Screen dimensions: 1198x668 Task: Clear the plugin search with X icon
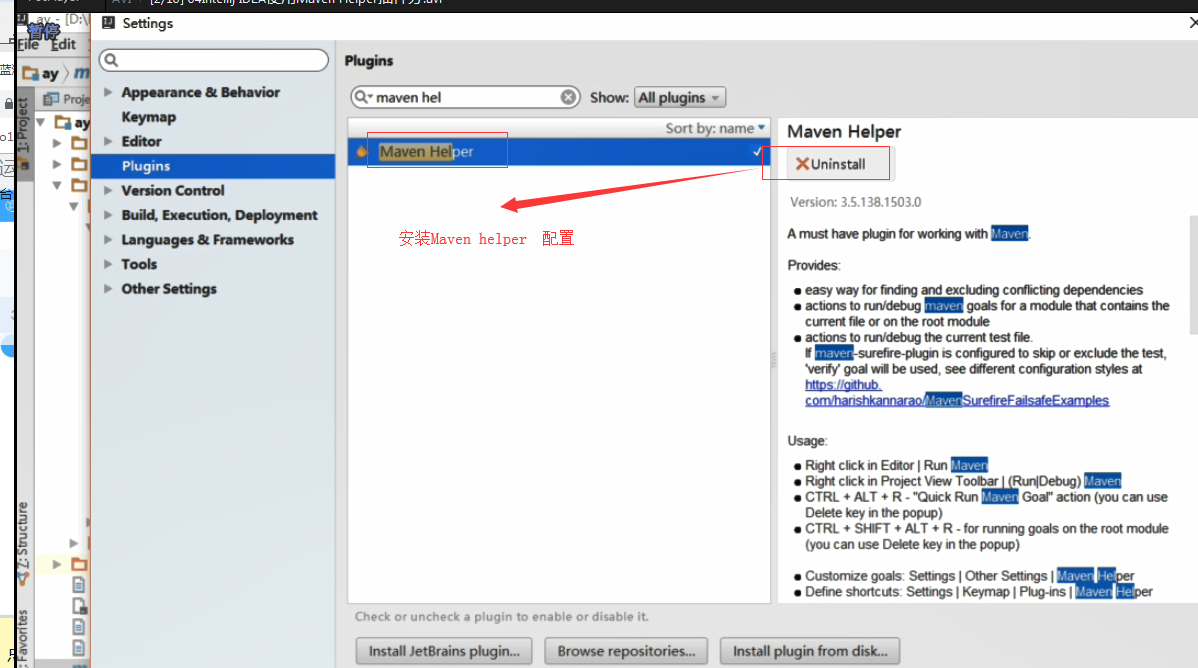568,97
